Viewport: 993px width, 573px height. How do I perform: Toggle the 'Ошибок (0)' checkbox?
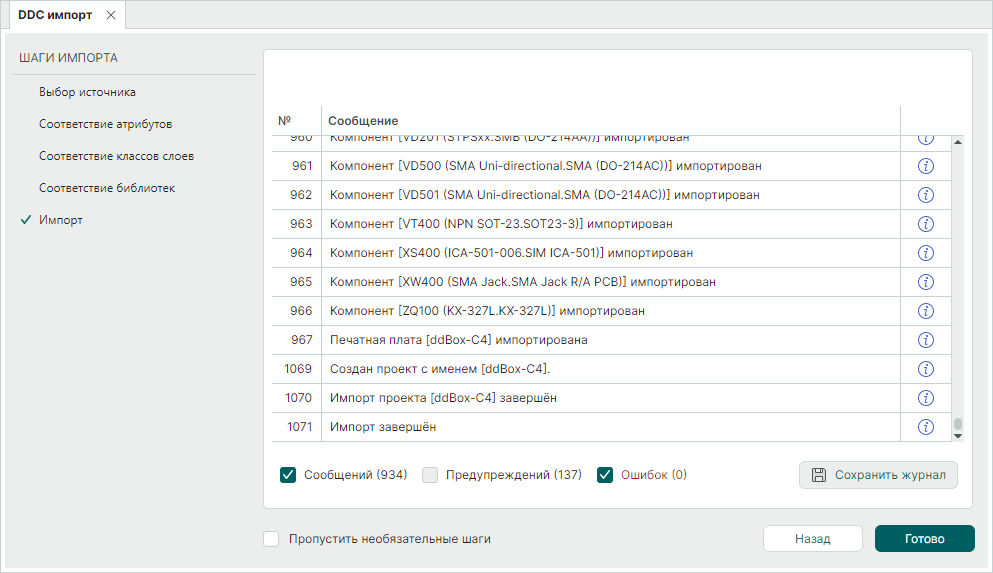pos(605,475)
